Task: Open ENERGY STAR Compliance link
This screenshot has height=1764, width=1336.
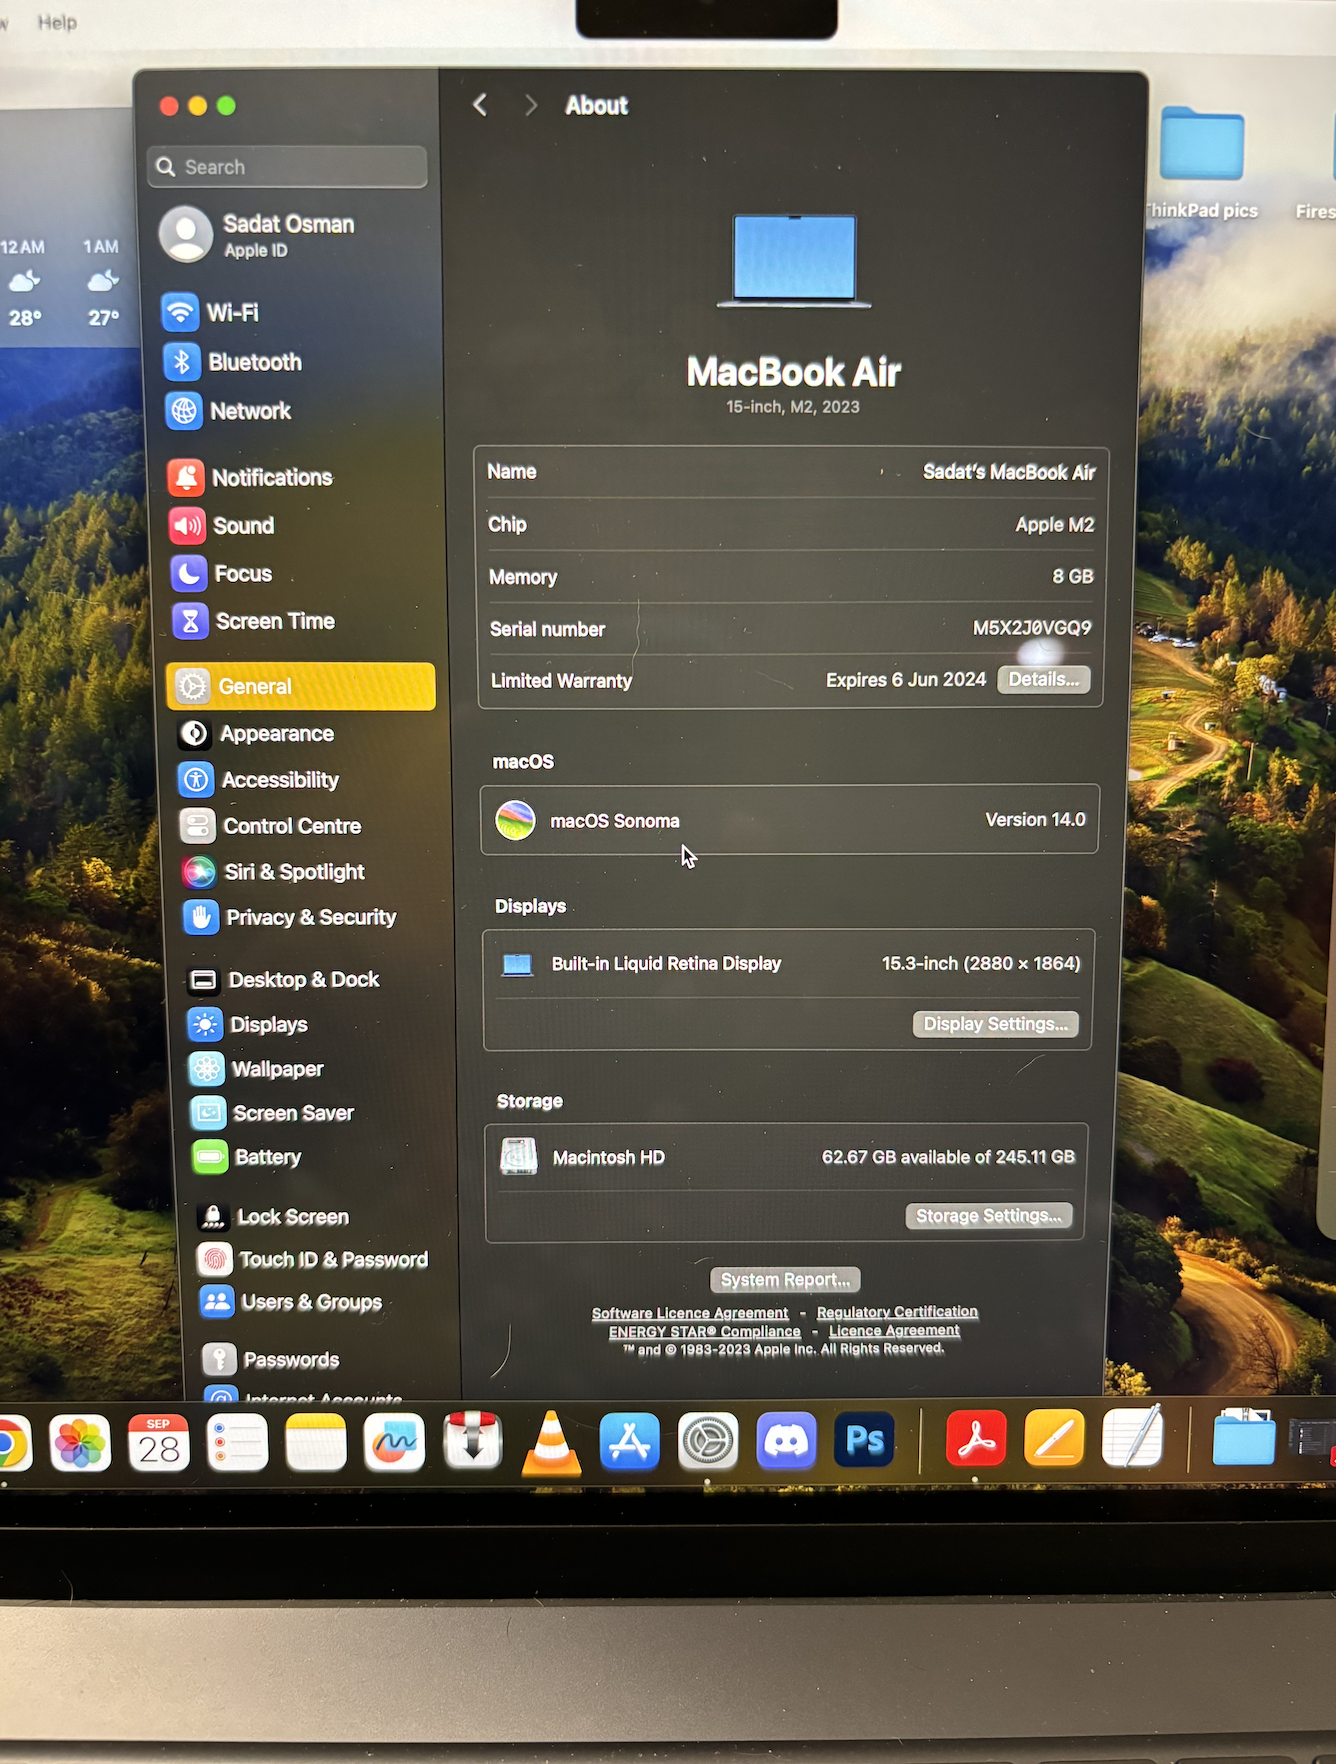Action: pos(705,1332)
